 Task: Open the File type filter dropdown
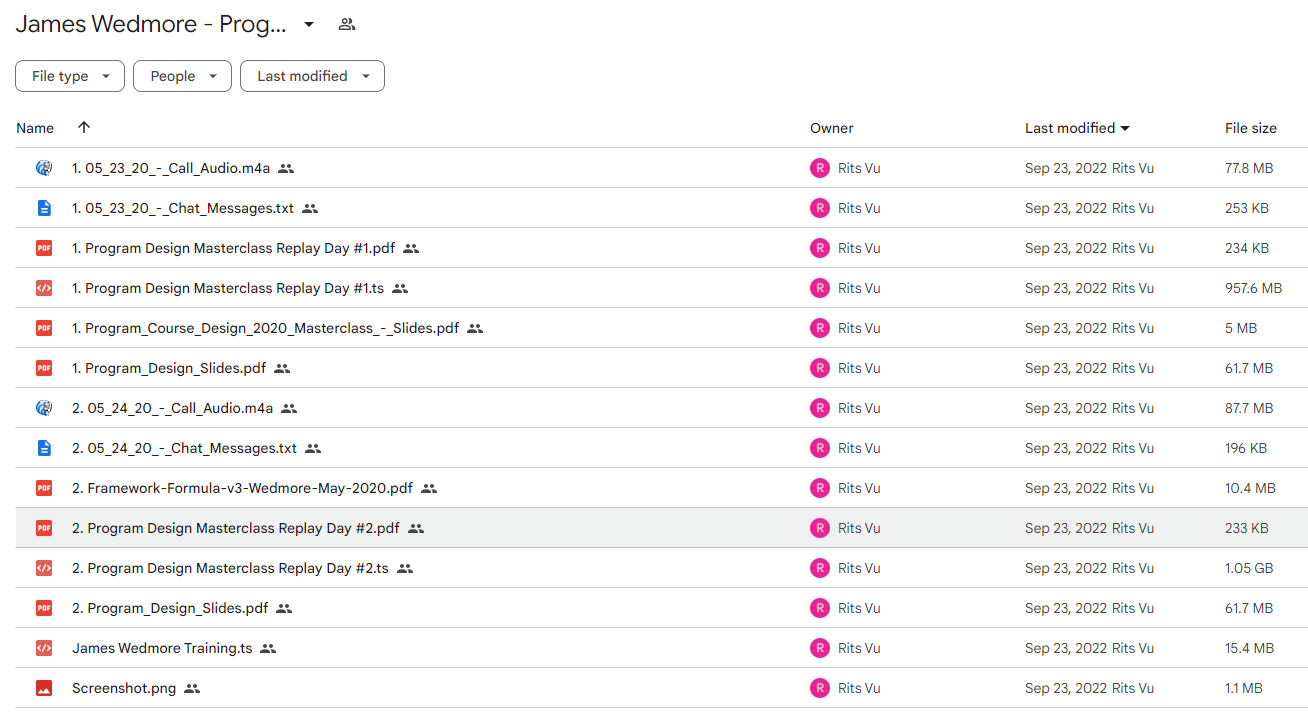(70, 76)
